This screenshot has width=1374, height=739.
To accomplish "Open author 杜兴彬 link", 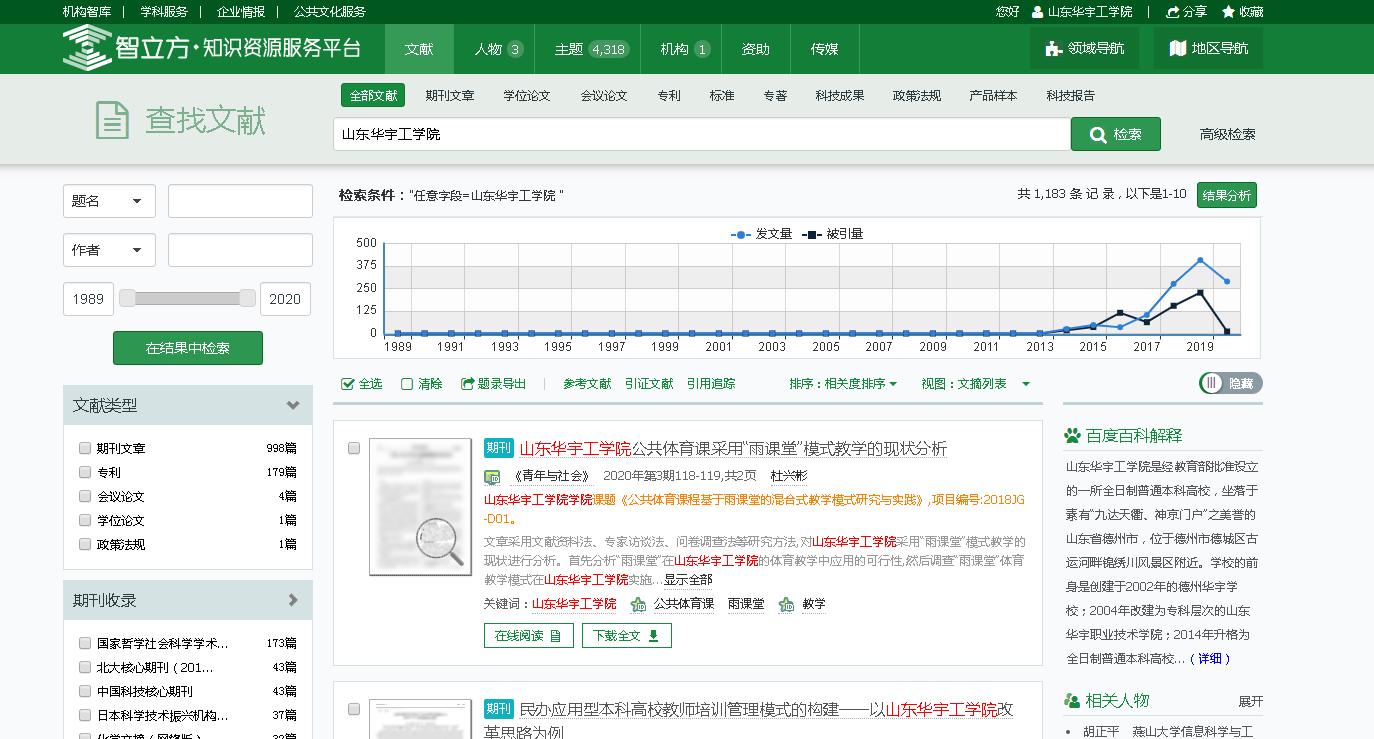I will 788,477.
